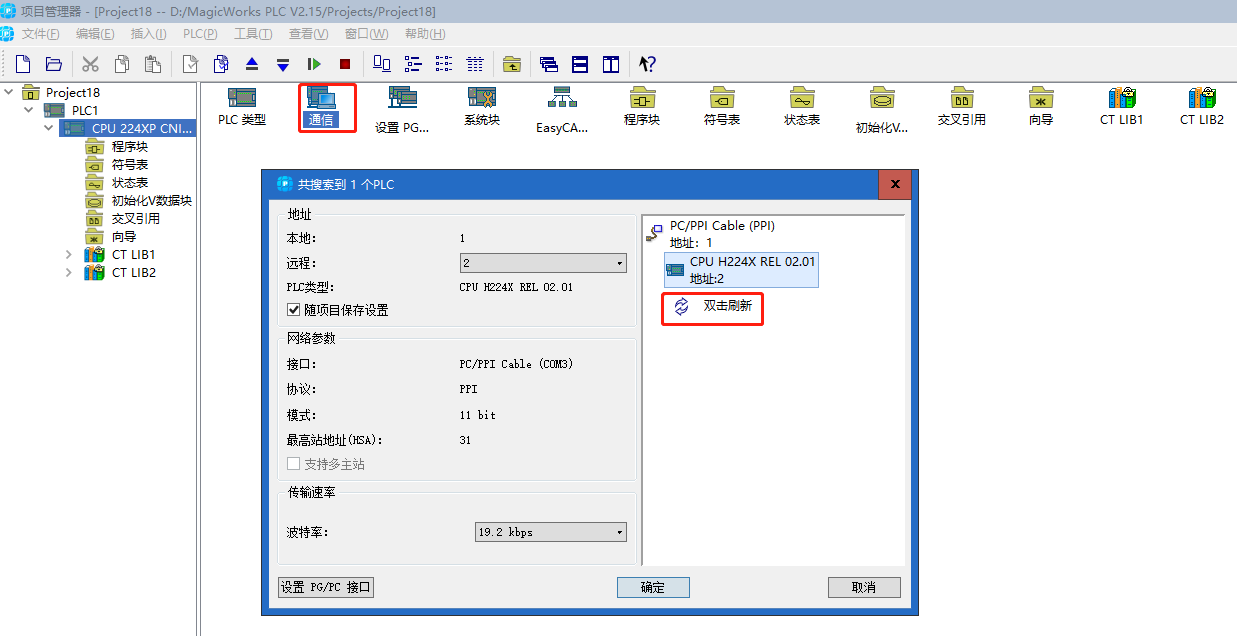
Task: Open the 向导 wizard icon in the main pane
Action: [1042, 106]
